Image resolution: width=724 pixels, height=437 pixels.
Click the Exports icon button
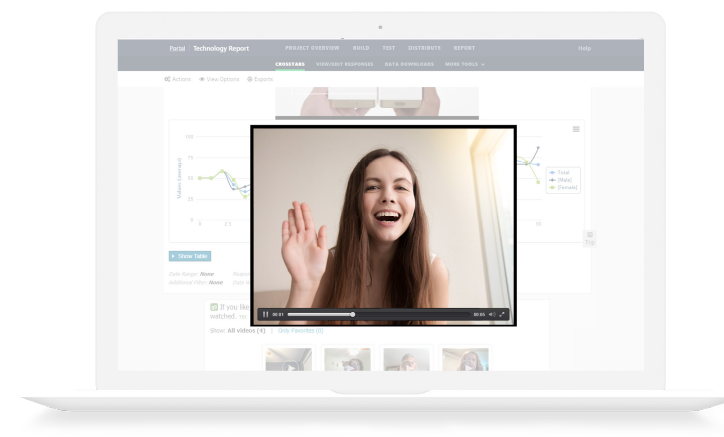260,79
